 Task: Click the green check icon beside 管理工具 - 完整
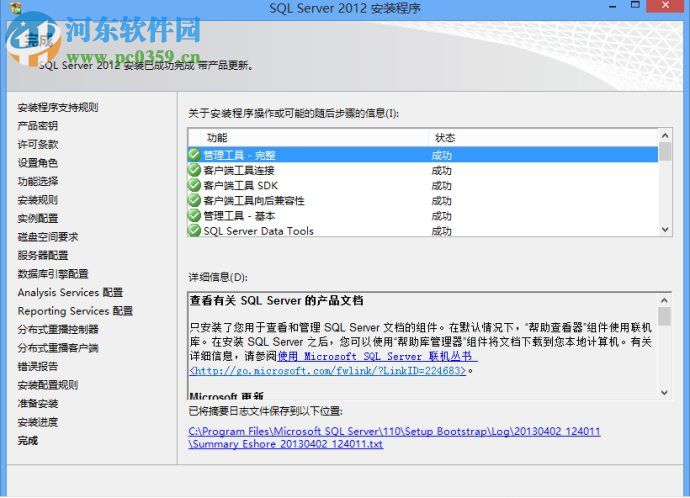click(194, 155)
